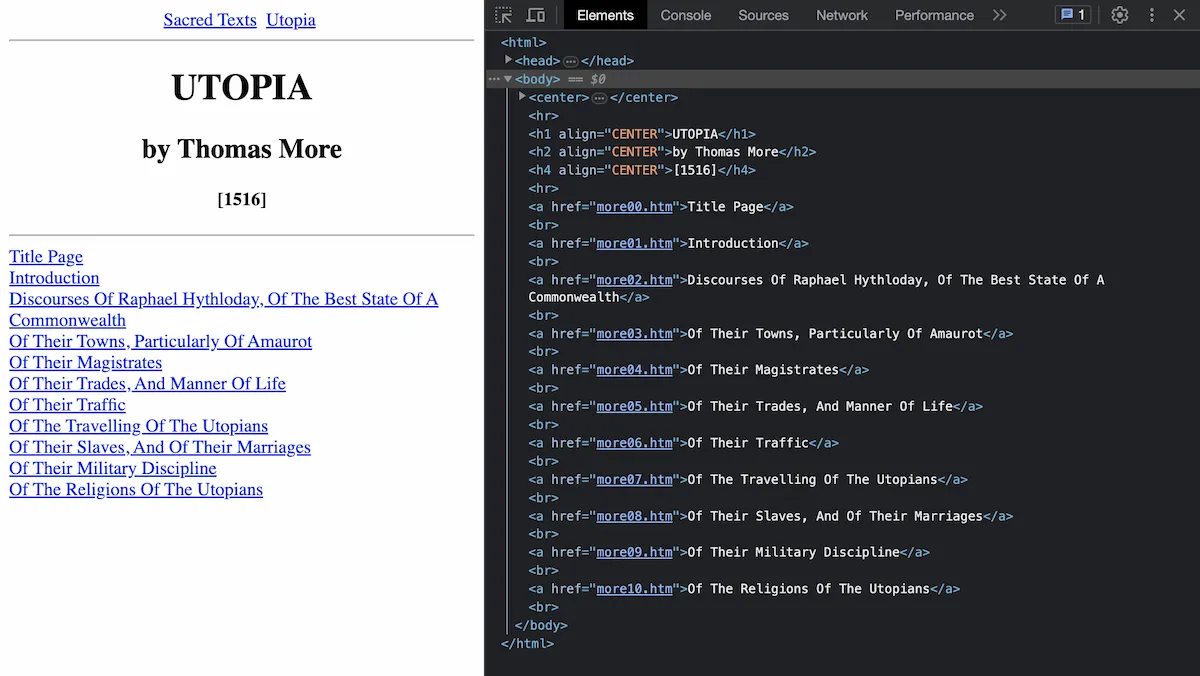Switch to the Elements tab
The image size is (1200, 676).
click(605, 15)
